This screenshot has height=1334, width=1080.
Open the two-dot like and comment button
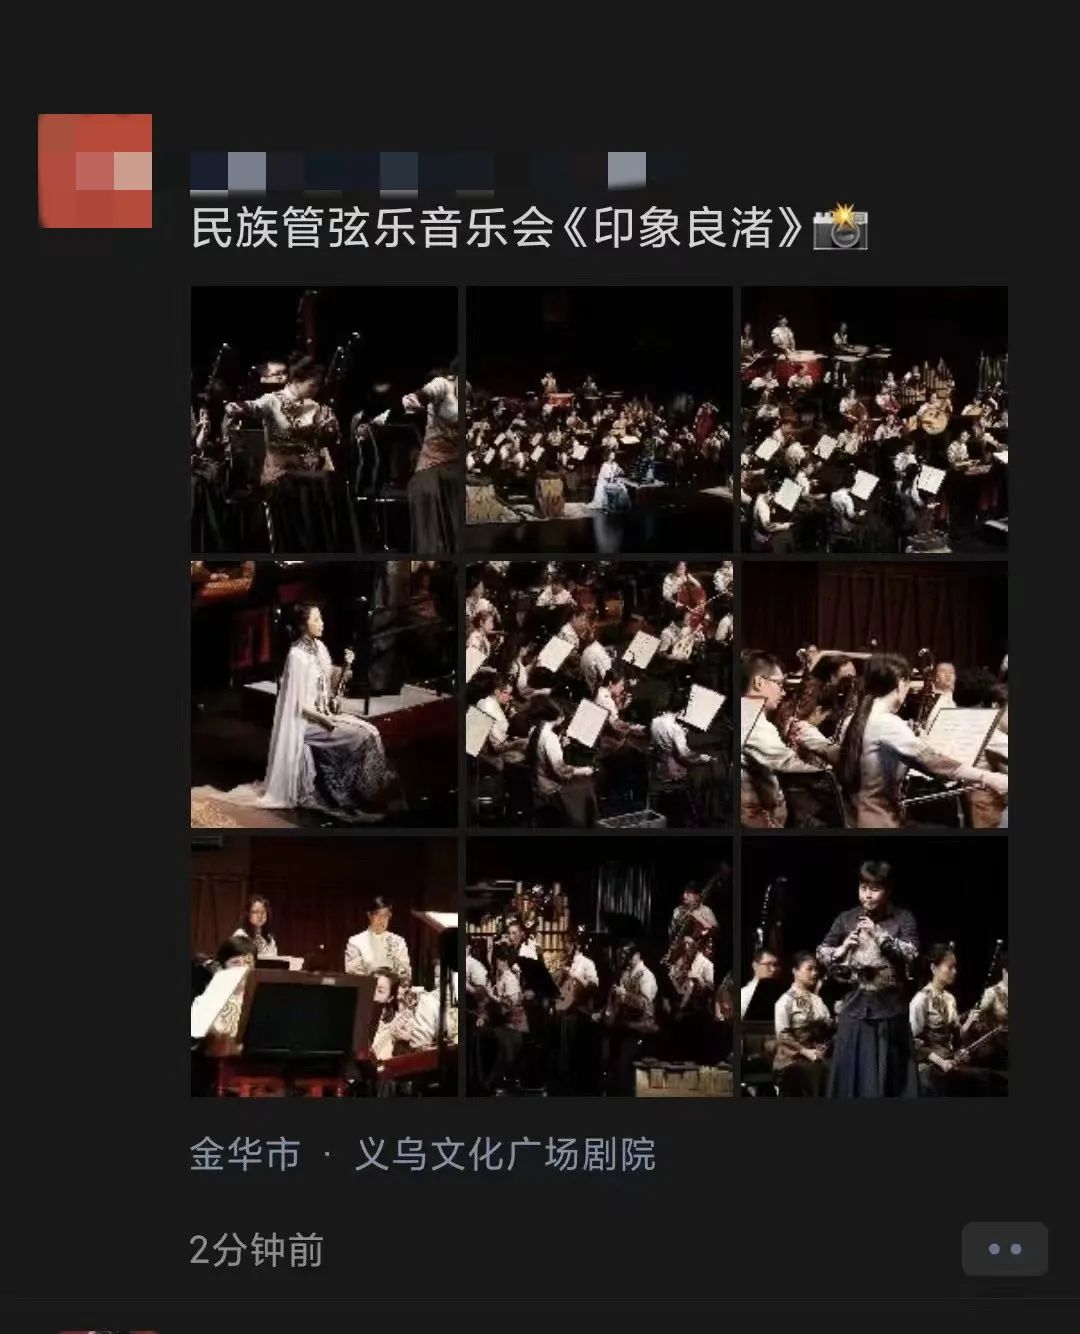pos(1004,1249)
